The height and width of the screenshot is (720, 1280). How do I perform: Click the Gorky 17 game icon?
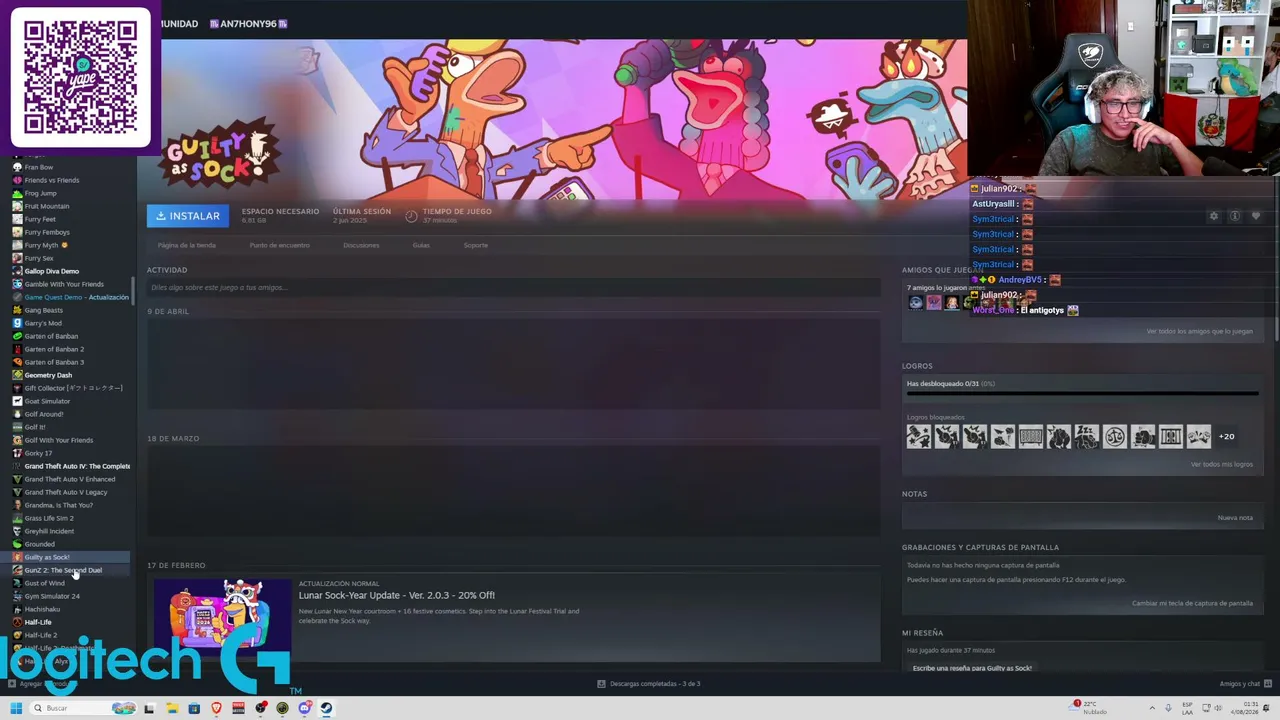[x=17, y=453]
